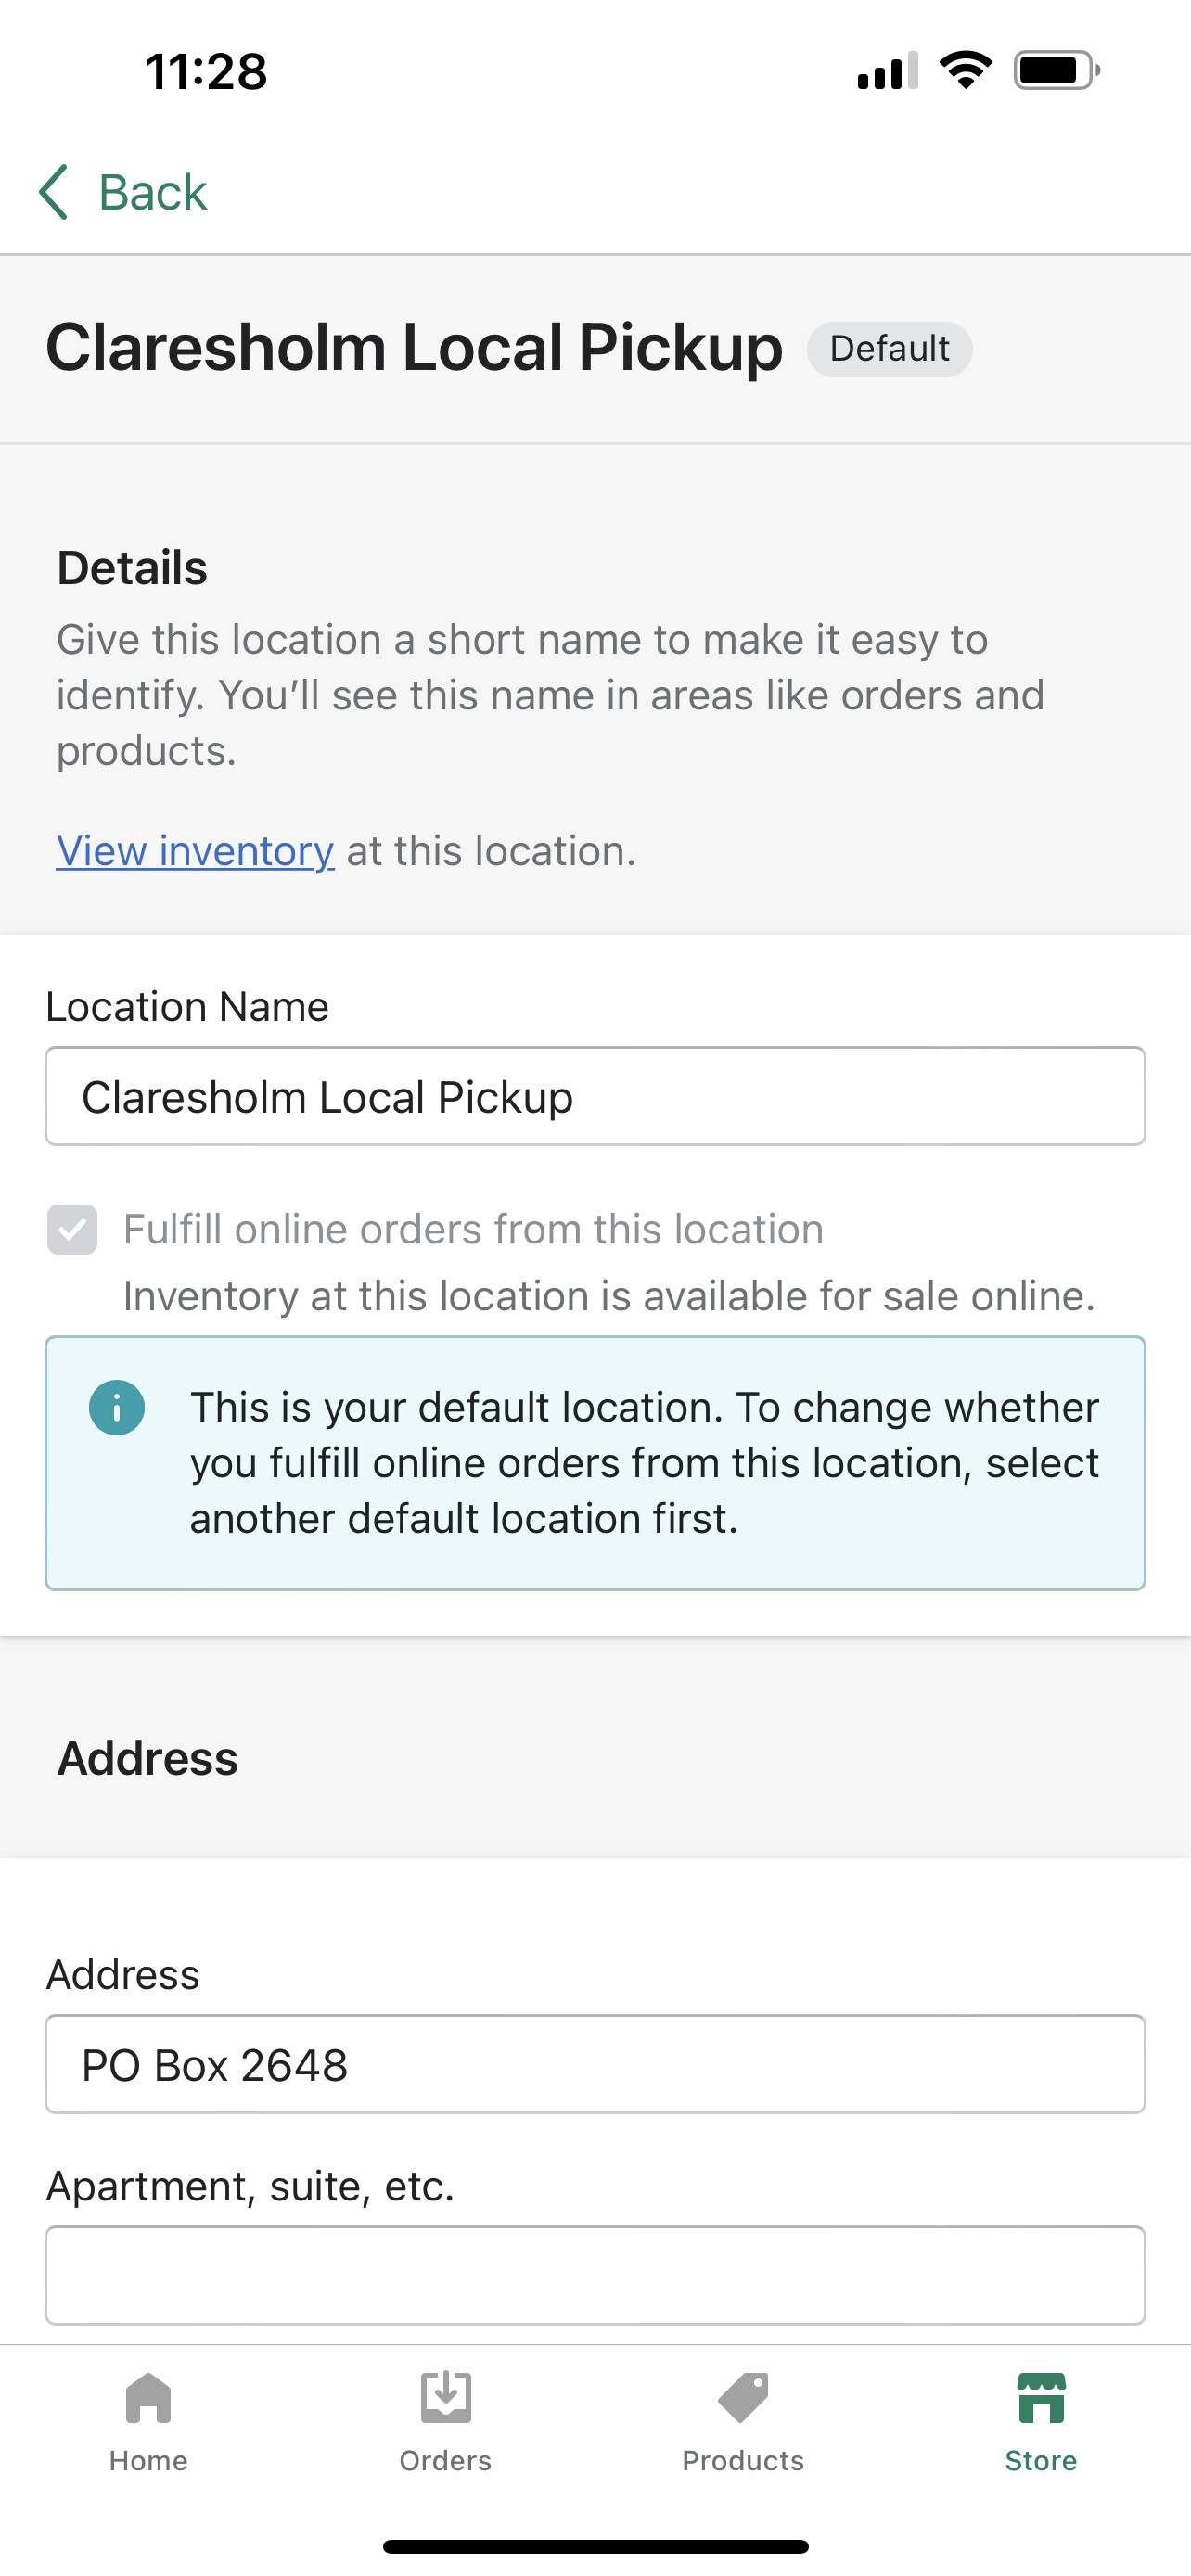This screenshot has width=1191, height=2576.
Task: Toggle the fulfill online orders checkbox
Action: [73, 1229]
